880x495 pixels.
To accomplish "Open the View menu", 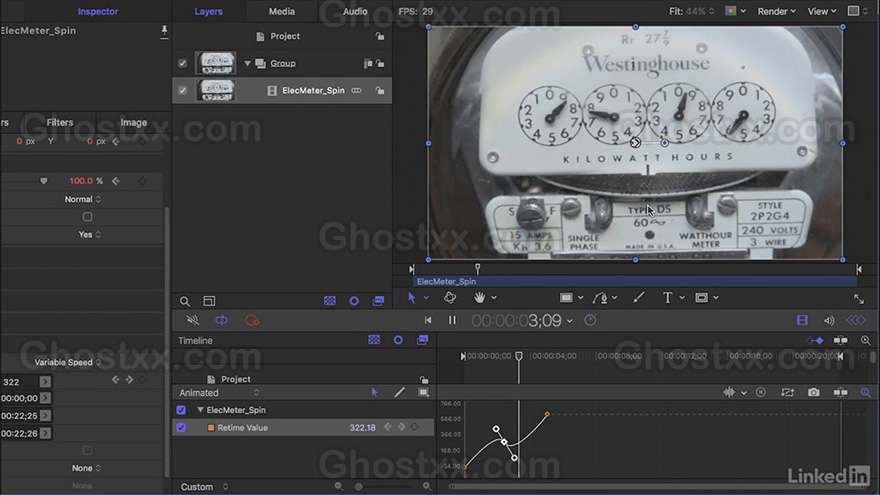I will point(822,11).
